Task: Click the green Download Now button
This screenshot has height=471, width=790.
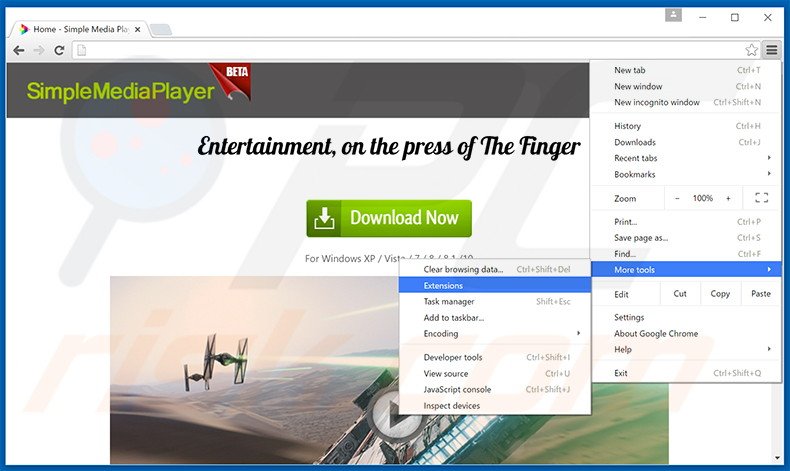Action: point(389,218)
